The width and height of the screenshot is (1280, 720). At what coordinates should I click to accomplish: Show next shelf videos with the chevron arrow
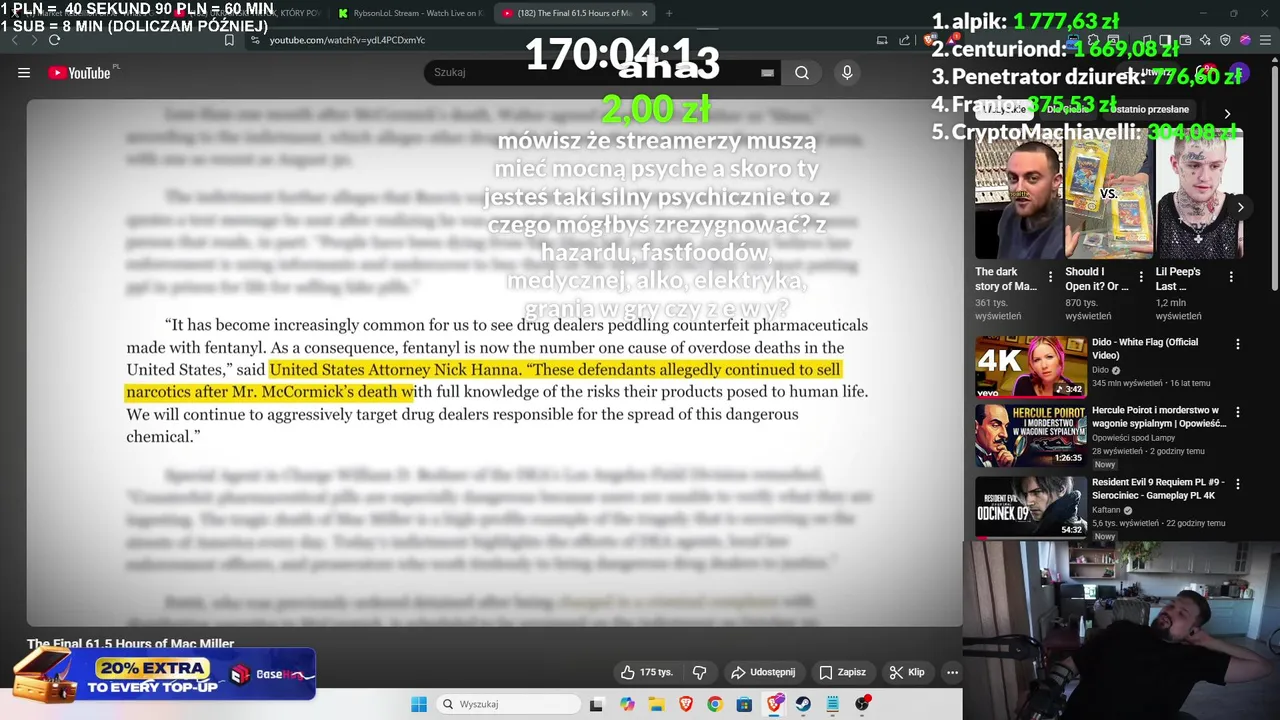[1241, 208]
